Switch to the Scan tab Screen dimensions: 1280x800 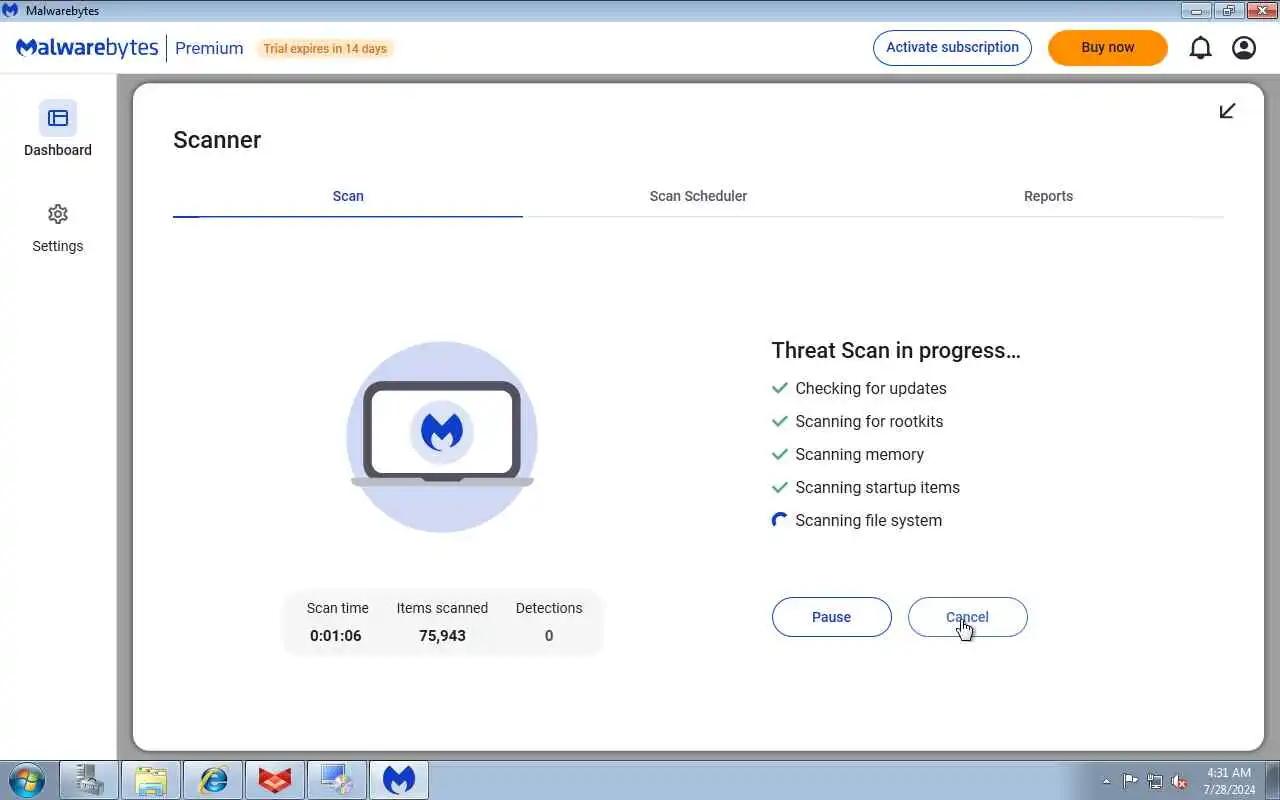pyautogui.click(x=348, y=196)
